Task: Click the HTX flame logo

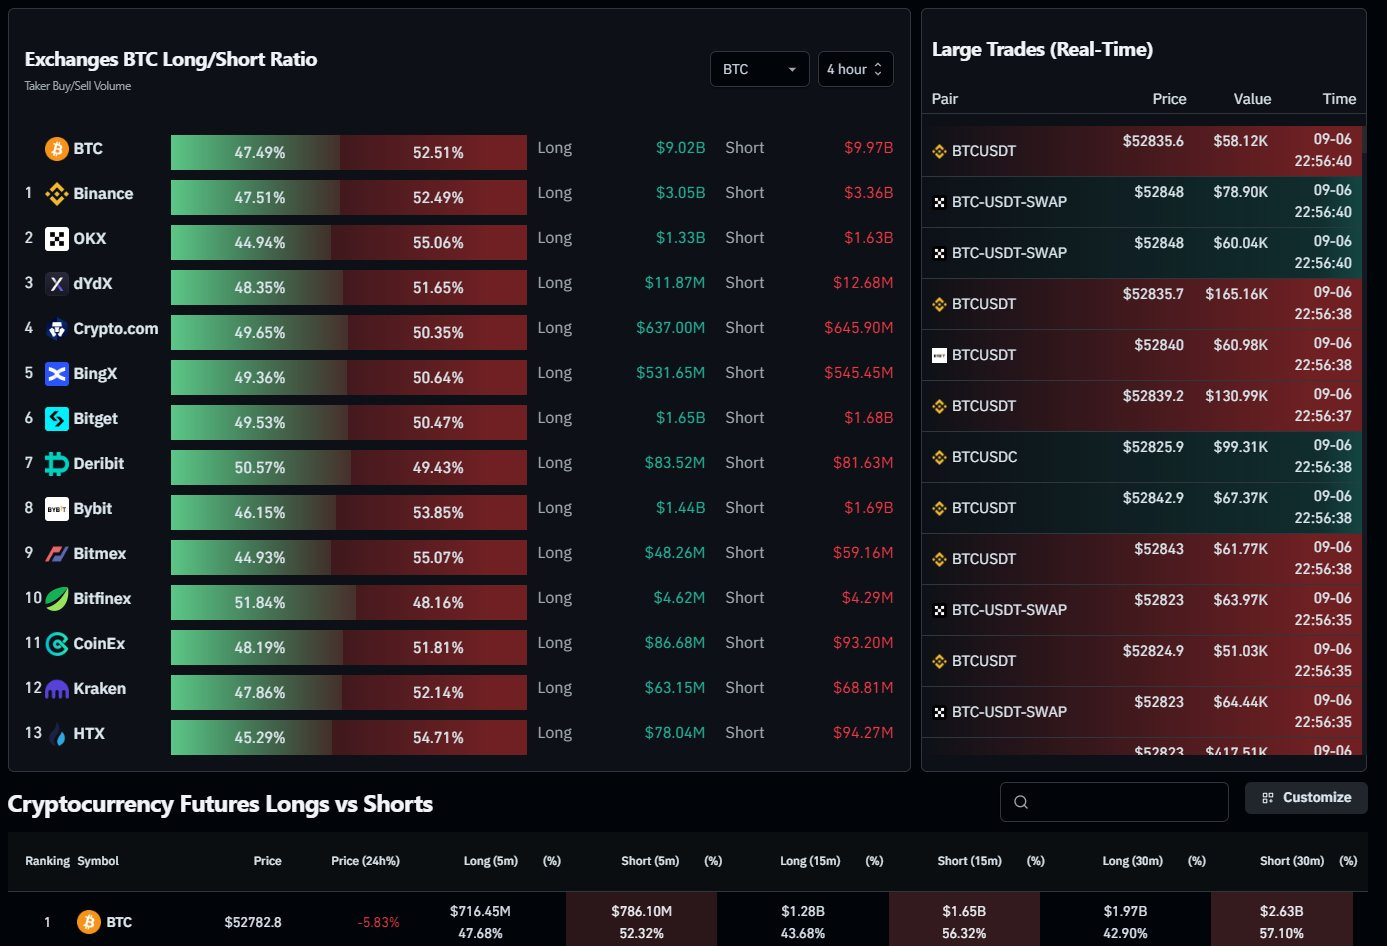Action: click(x=57, y=734)
